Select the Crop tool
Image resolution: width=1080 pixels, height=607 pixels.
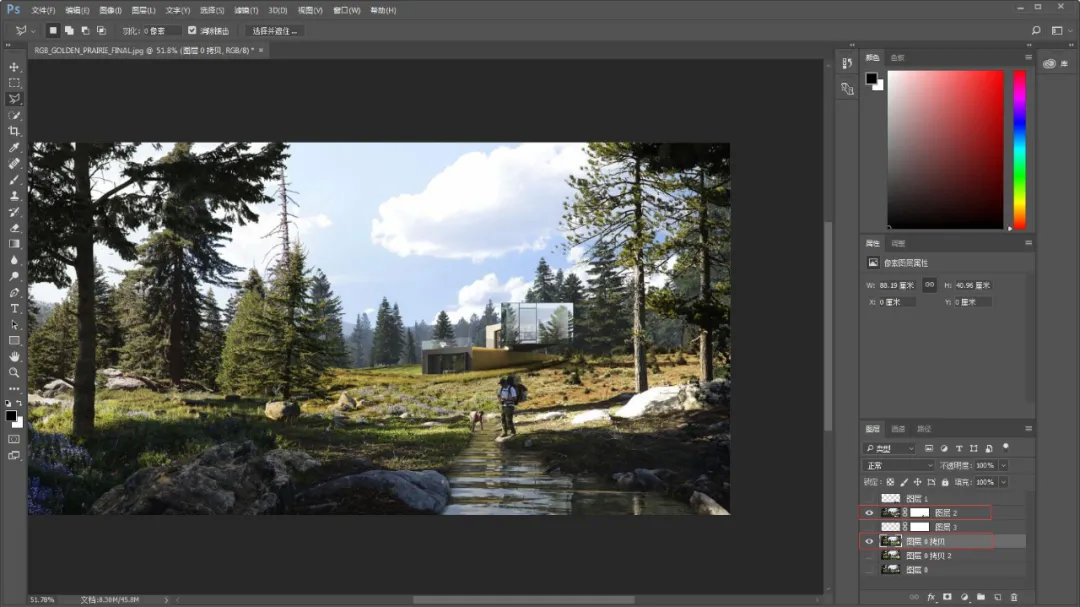pyautogui.click(x=14, y=131)
